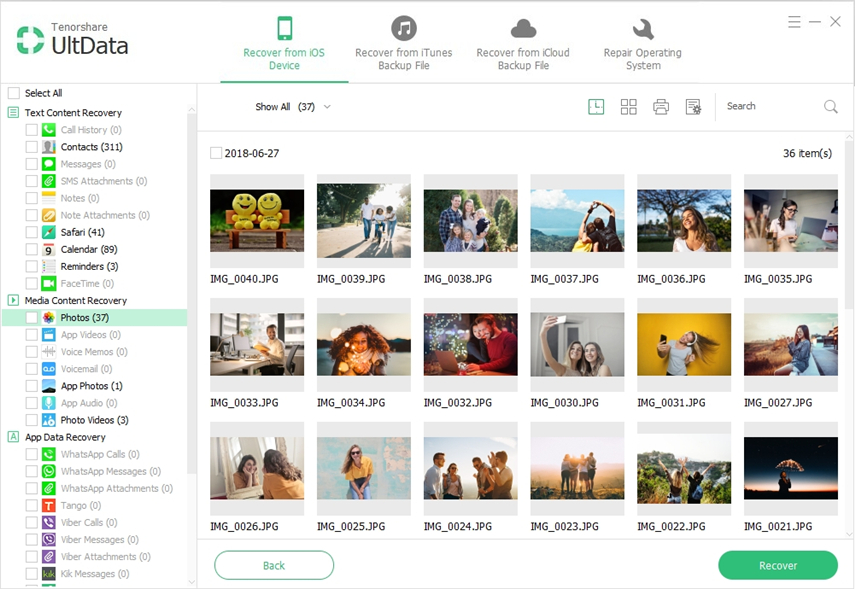The width and height of the screenshot is (855, 589).
Task: Click the search magnifier icon
Action: [x=830, y=106]
